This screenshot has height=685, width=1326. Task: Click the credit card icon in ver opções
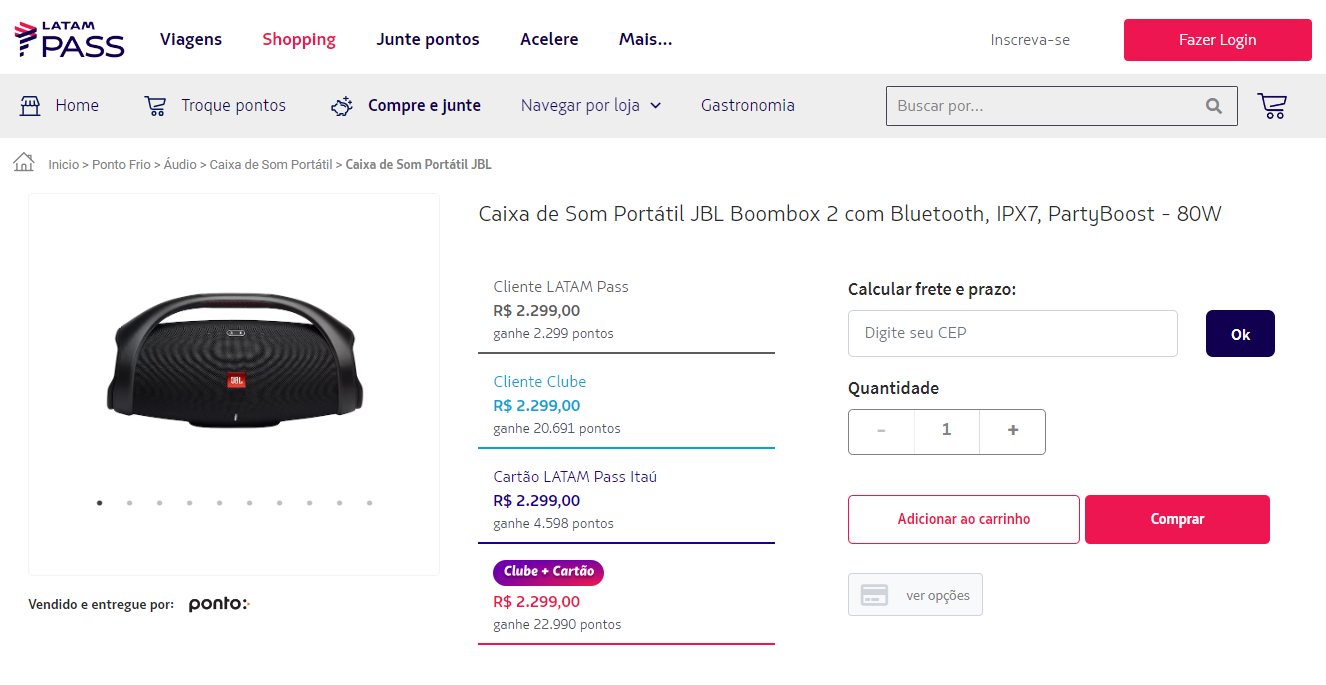(x=875, y=595)
